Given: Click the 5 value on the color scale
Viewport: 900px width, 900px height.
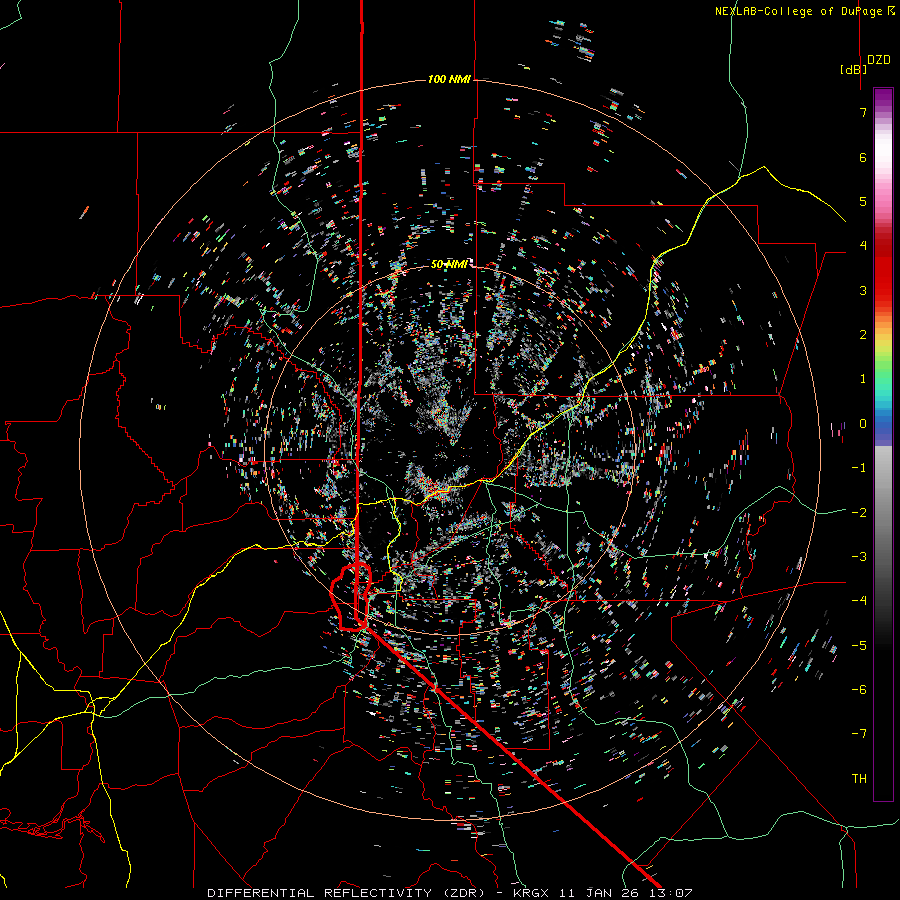Looking at the screenshot, I should coord(863,201).
